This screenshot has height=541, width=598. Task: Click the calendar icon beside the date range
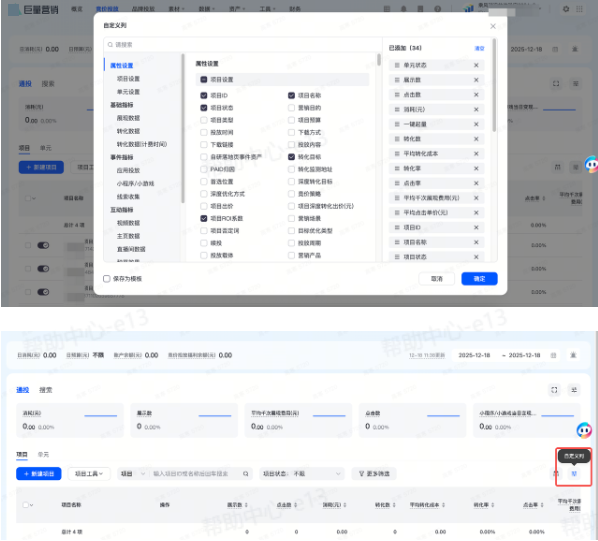click(553, 355)
